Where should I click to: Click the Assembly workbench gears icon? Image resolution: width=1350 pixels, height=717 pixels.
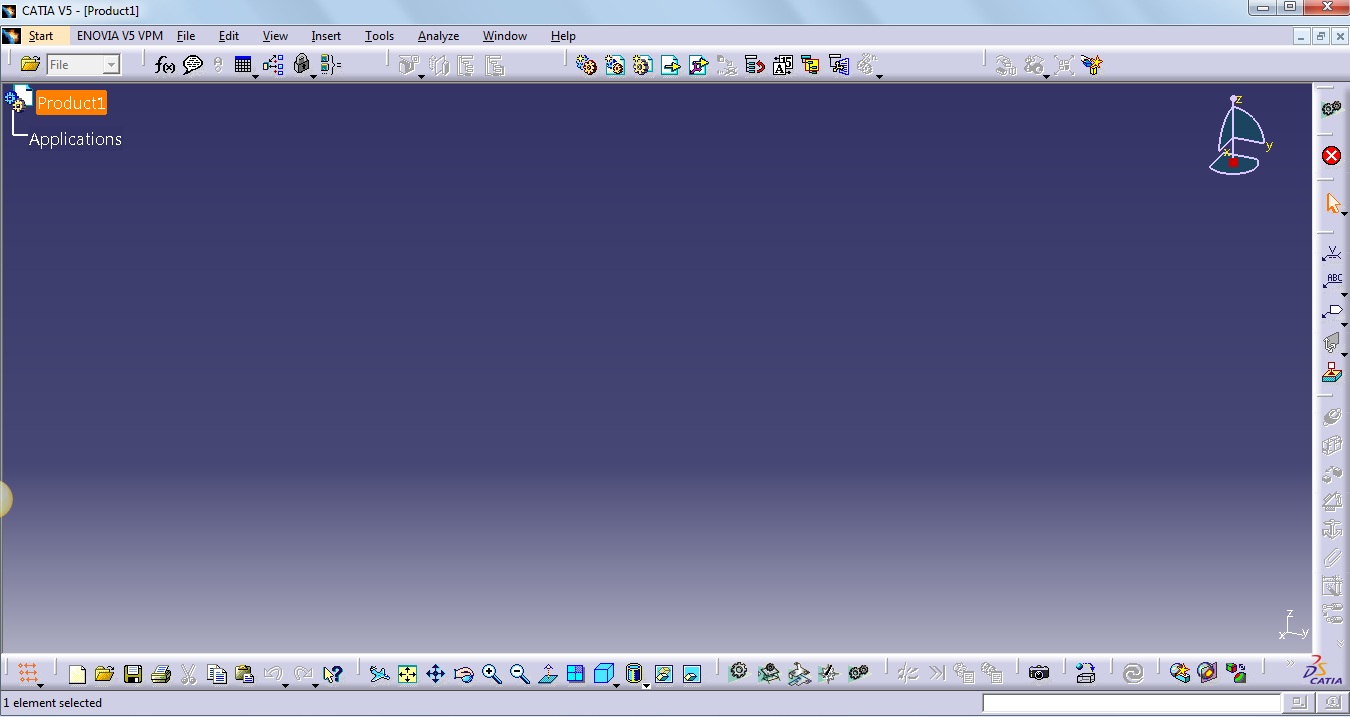(1331, 108)
